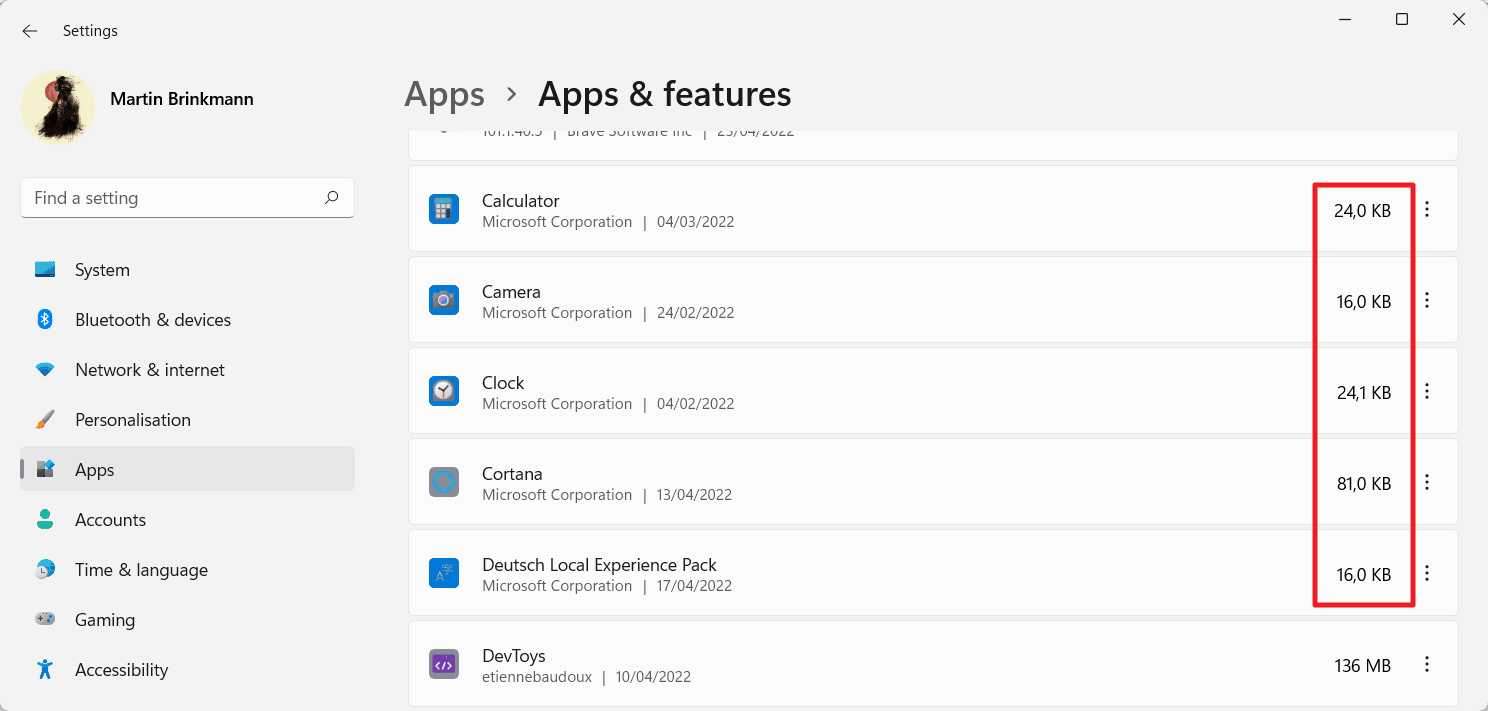The width and height of the screenshot is (1488, 711).
Task: Open the Time & language settings icon
Action: (45, 569)
